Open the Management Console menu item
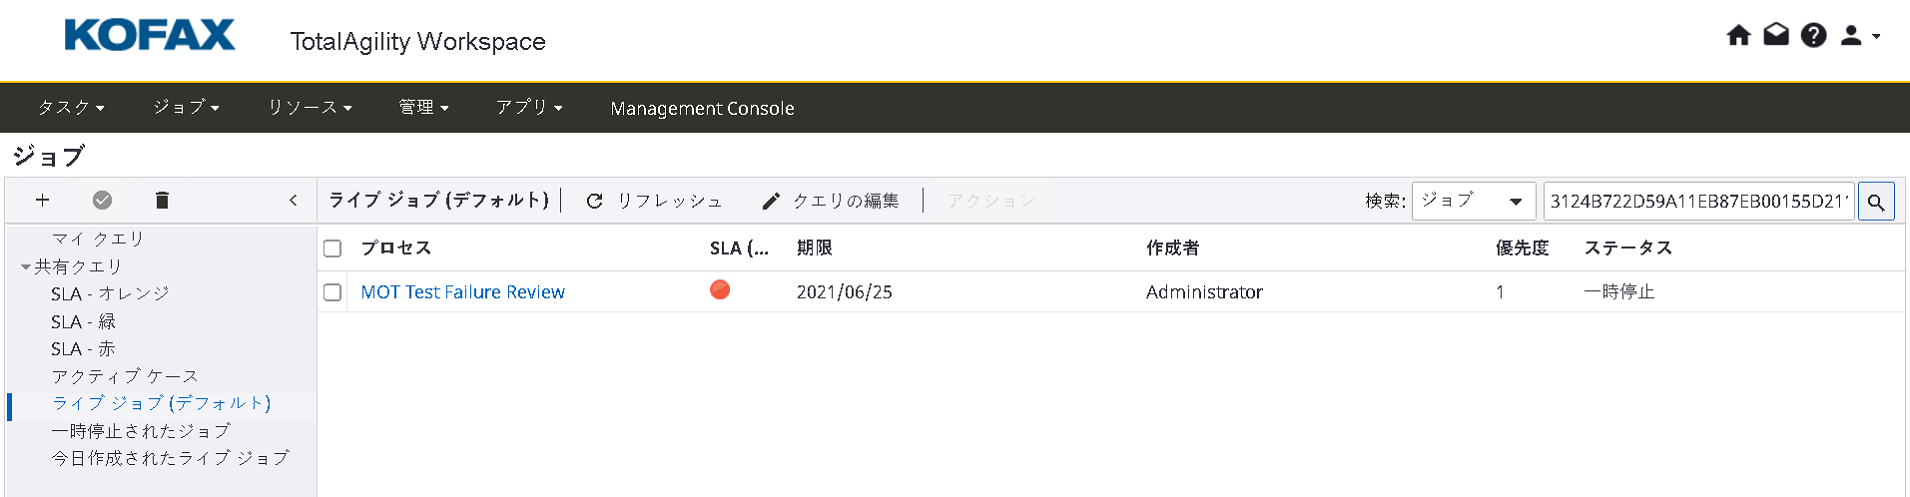 (x=702, y=108)
